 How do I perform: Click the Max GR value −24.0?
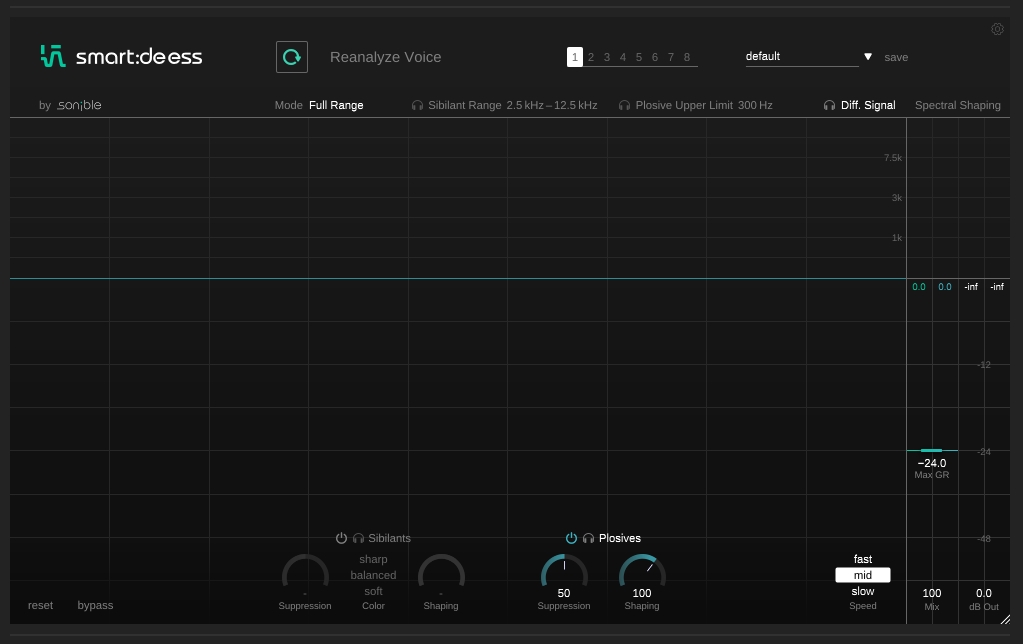click(x=932, y=463)
